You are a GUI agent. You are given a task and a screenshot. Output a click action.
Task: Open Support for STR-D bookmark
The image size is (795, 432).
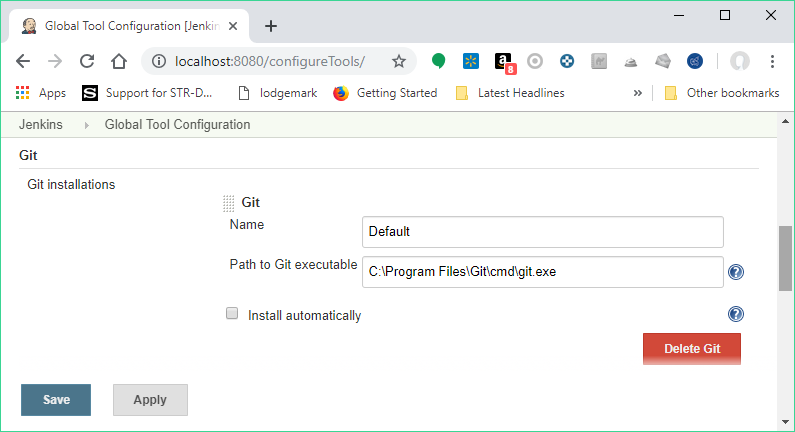point(147,93)
